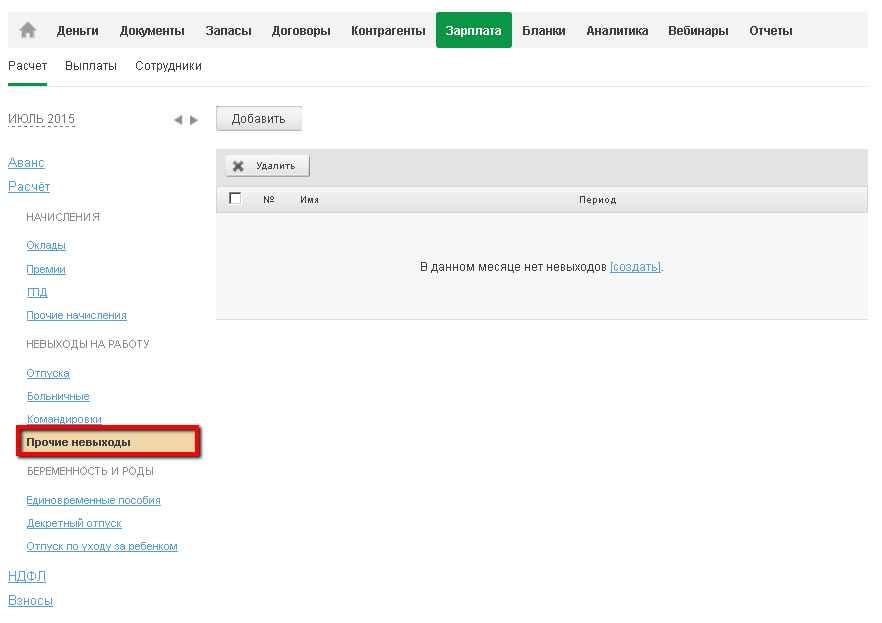Click the НАЧИСЛЕНИЯ section heading
Viewport: 882px width, 623px height.
tap(63, 217)
